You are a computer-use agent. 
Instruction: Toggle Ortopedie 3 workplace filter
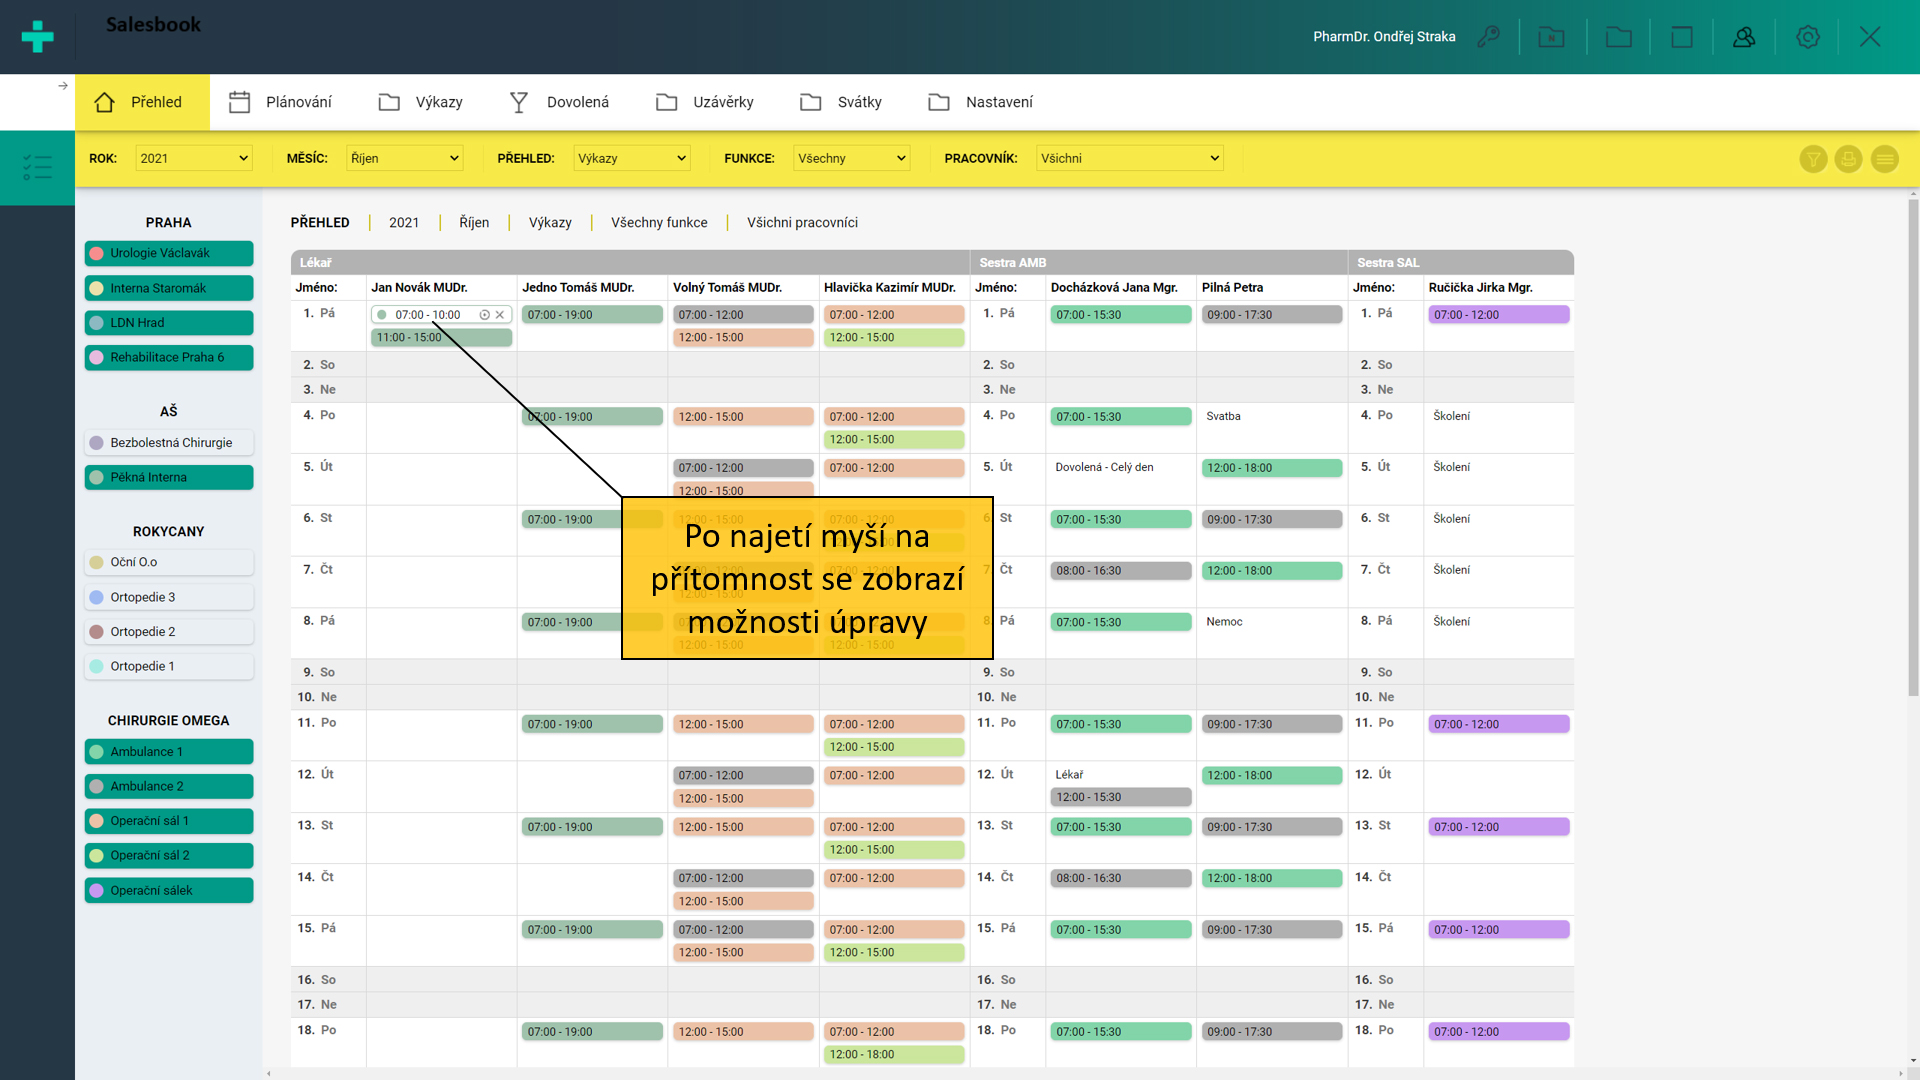[x=169, y=598]
